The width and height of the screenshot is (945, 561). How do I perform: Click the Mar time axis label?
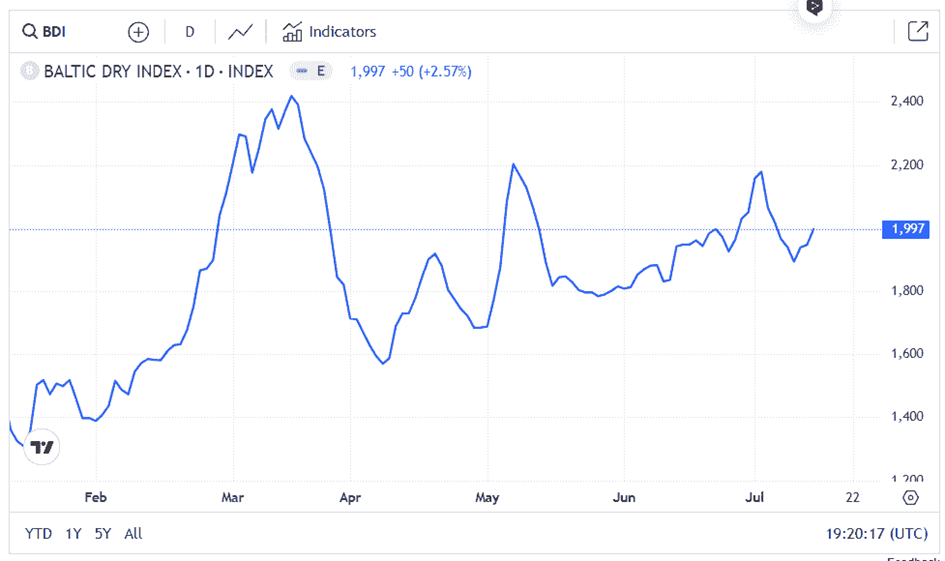click(233, 498)
